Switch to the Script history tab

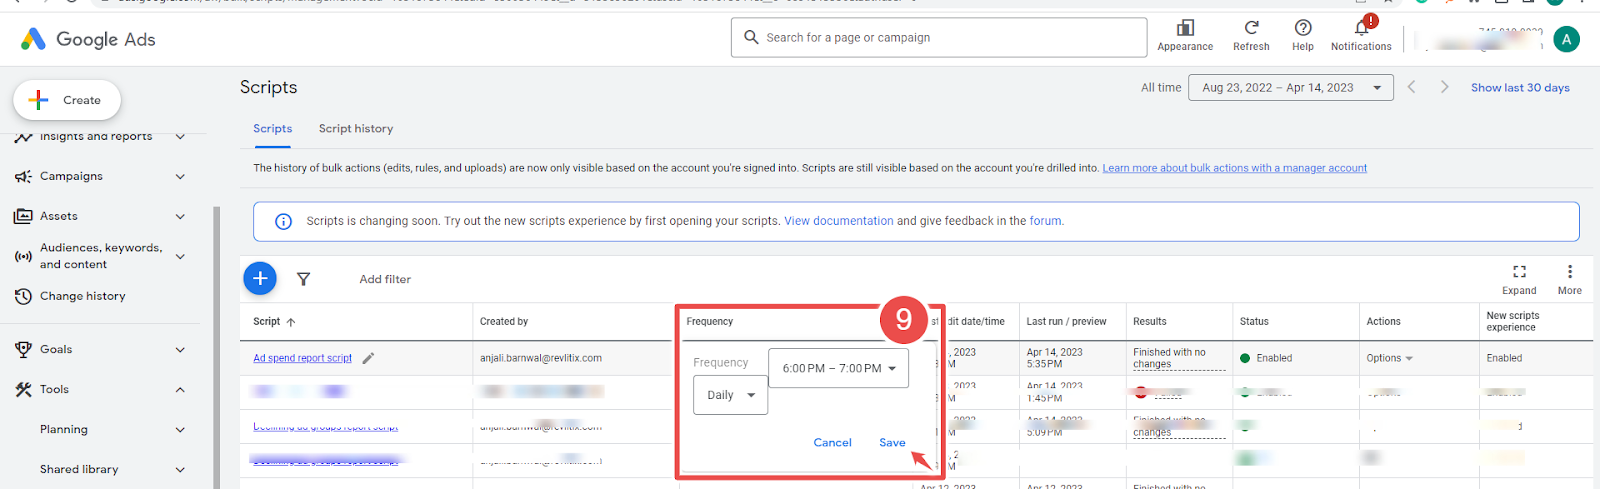356,129
